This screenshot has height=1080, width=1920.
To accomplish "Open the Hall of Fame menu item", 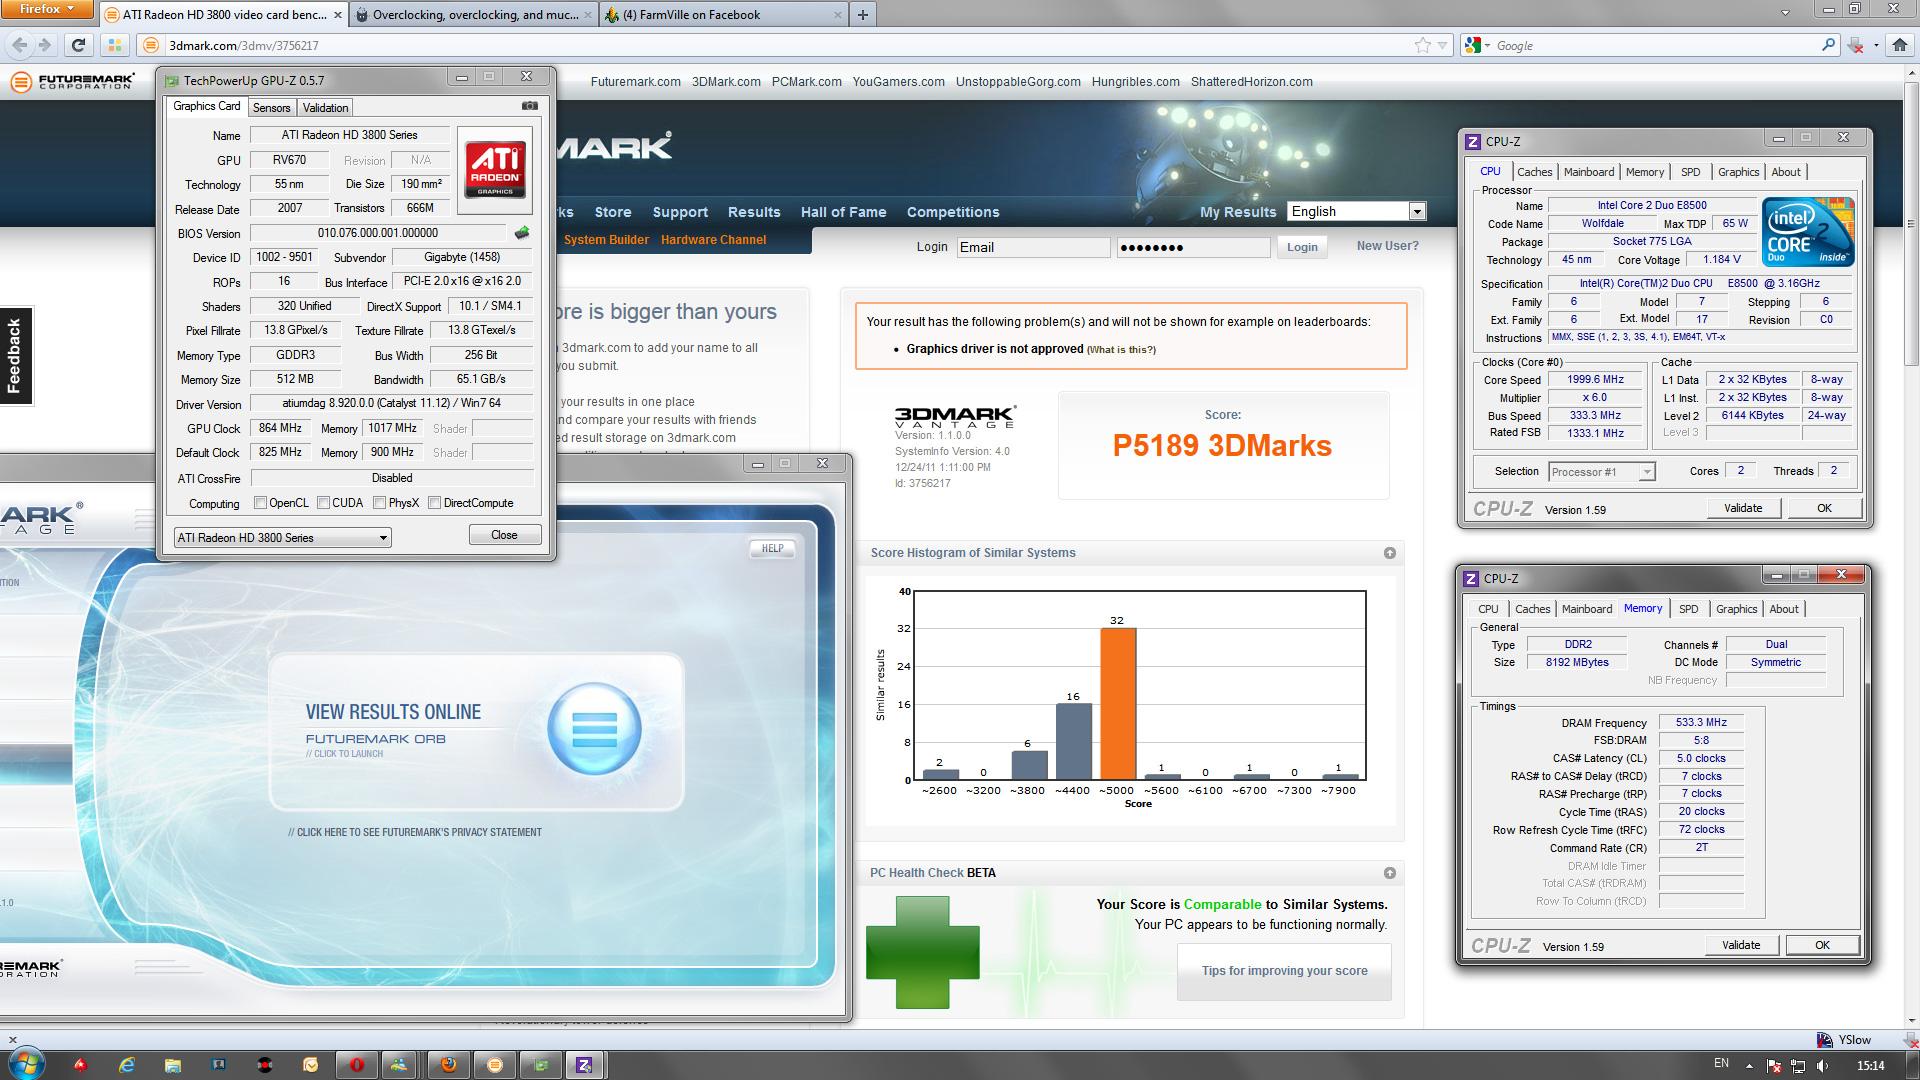I will point(843,212).
